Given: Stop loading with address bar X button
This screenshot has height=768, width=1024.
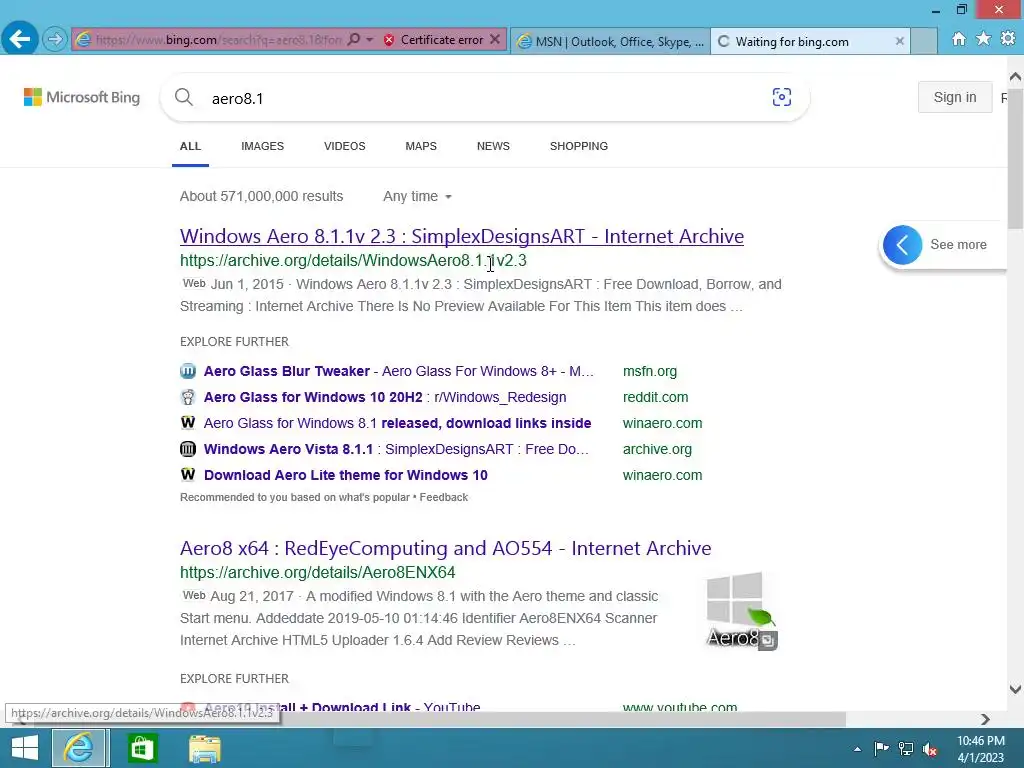Looking at the screenshot, I should click(x=495, y=40).
